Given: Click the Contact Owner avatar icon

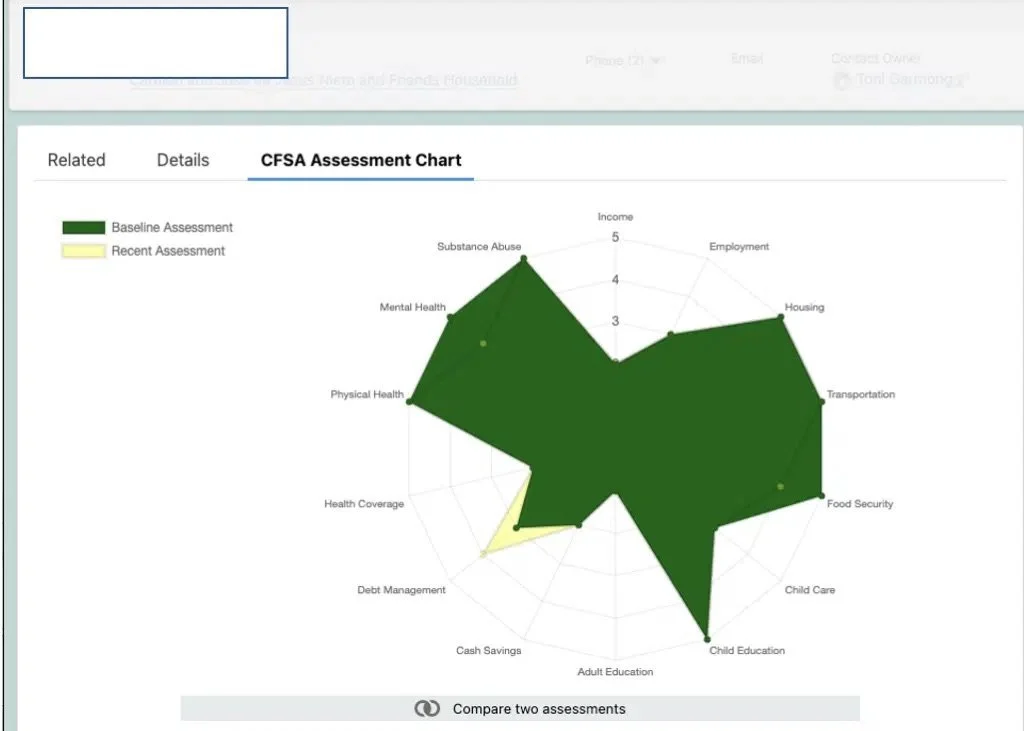Looking at the screenshot, I should point(842,80).
